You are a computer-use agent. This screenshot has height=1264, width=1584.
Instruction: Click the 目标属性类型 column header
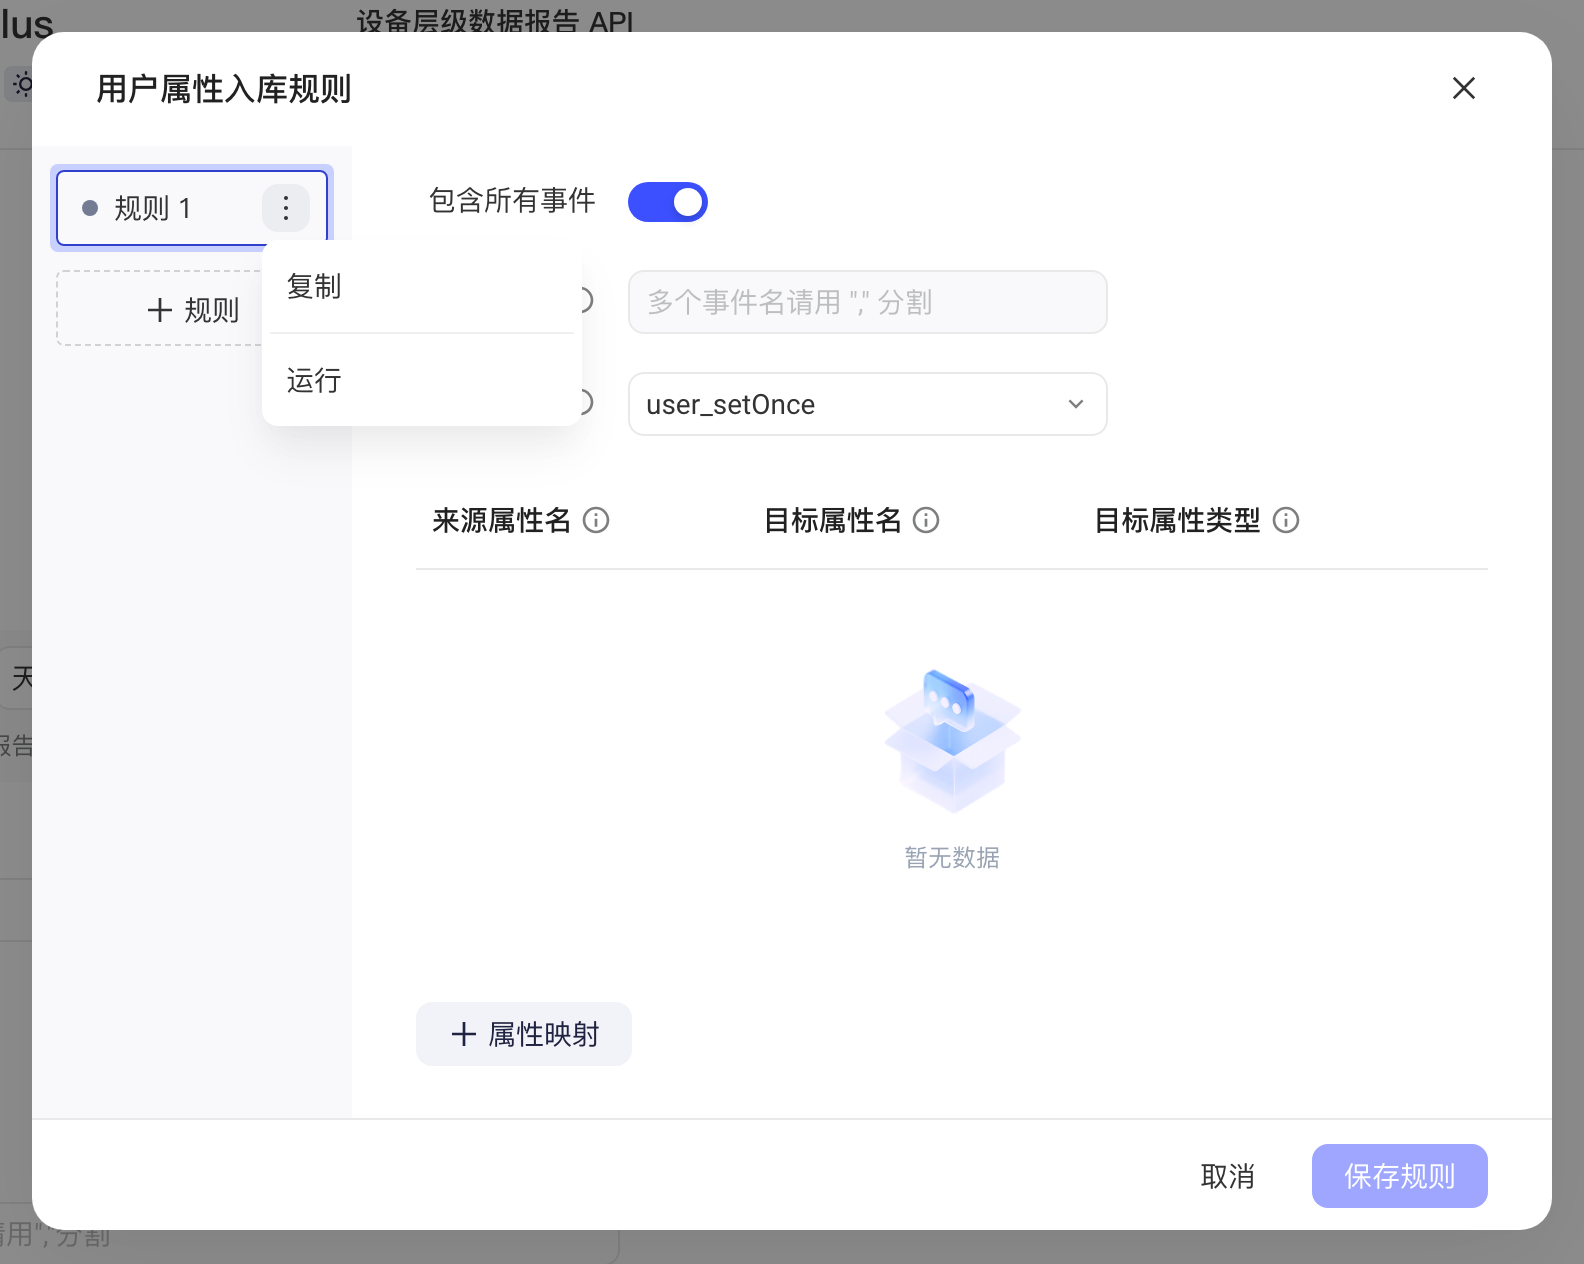pyautogui.click(x=1177, y=520)
